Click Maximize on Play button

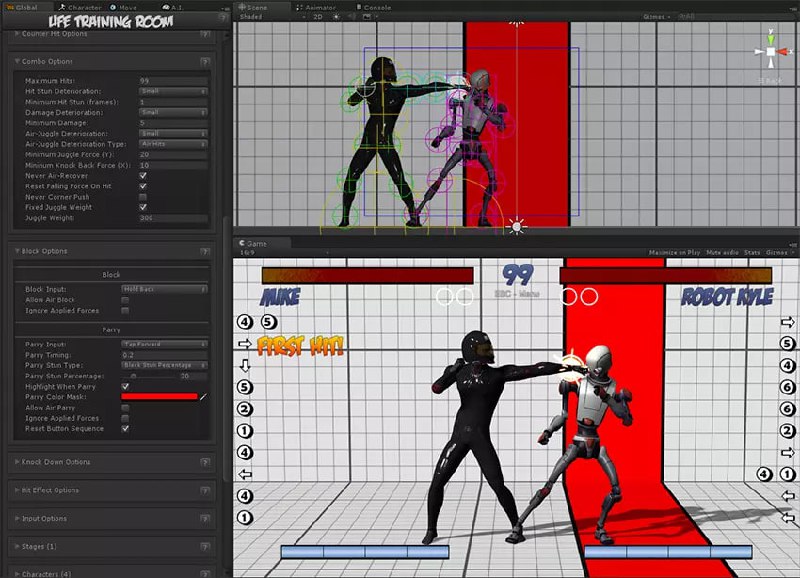pos(673,253)
